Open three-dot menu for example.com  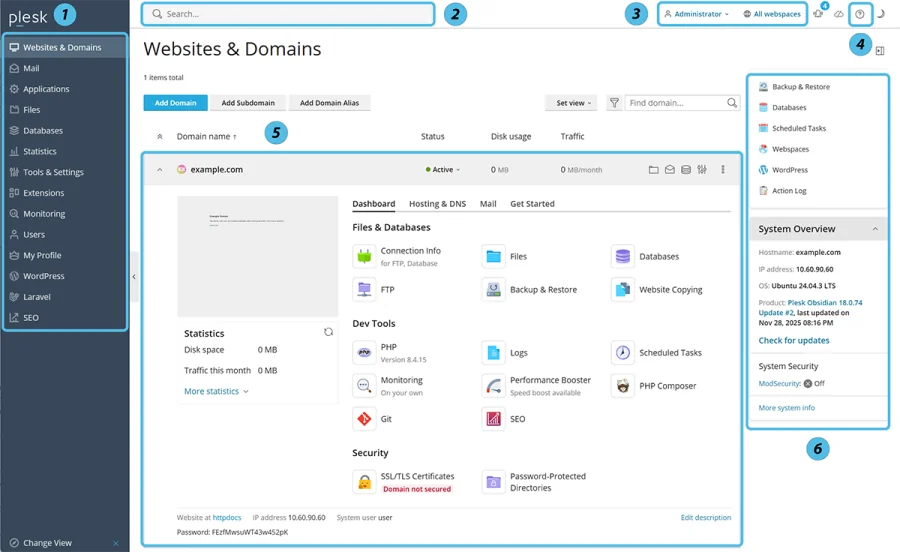pos(723,169)
